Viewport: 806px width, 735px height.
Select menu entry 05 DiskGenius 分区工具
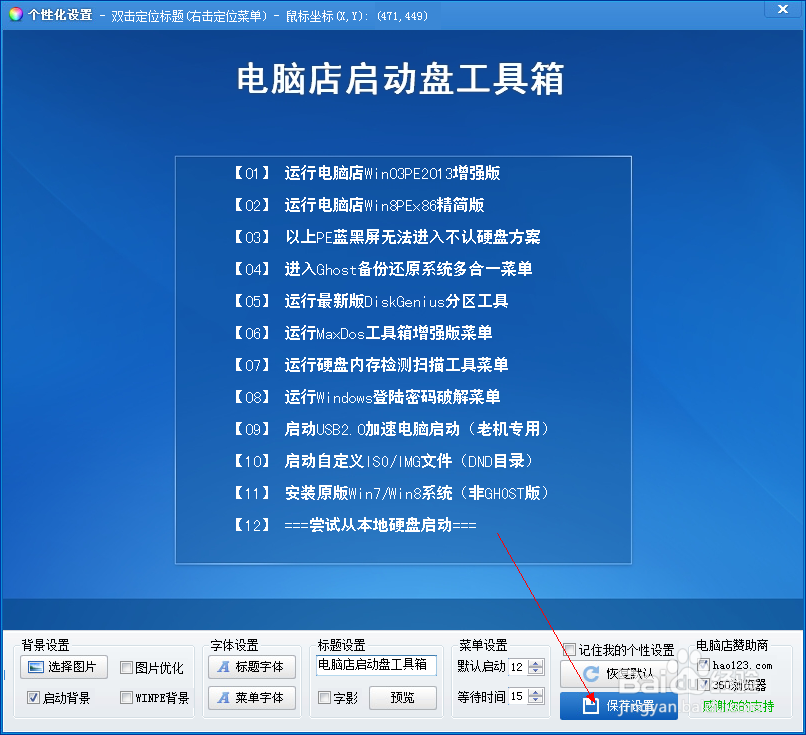click(x=366, y=301)
